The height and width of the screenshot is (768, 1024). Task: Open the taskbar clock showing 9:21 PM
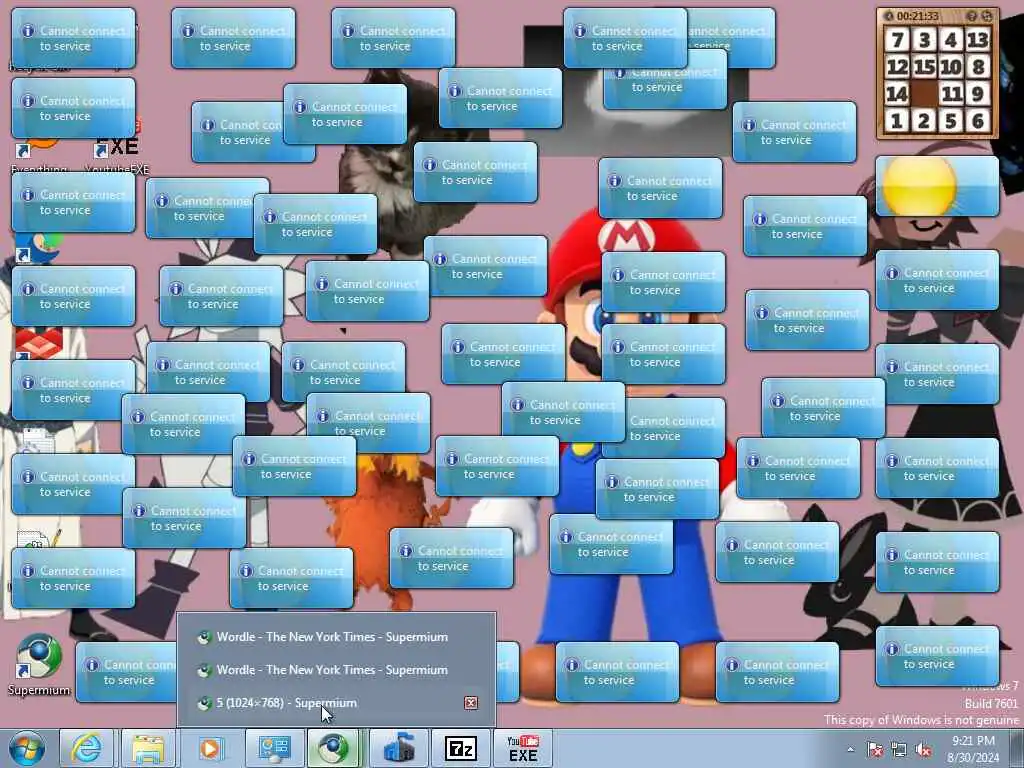973,749
